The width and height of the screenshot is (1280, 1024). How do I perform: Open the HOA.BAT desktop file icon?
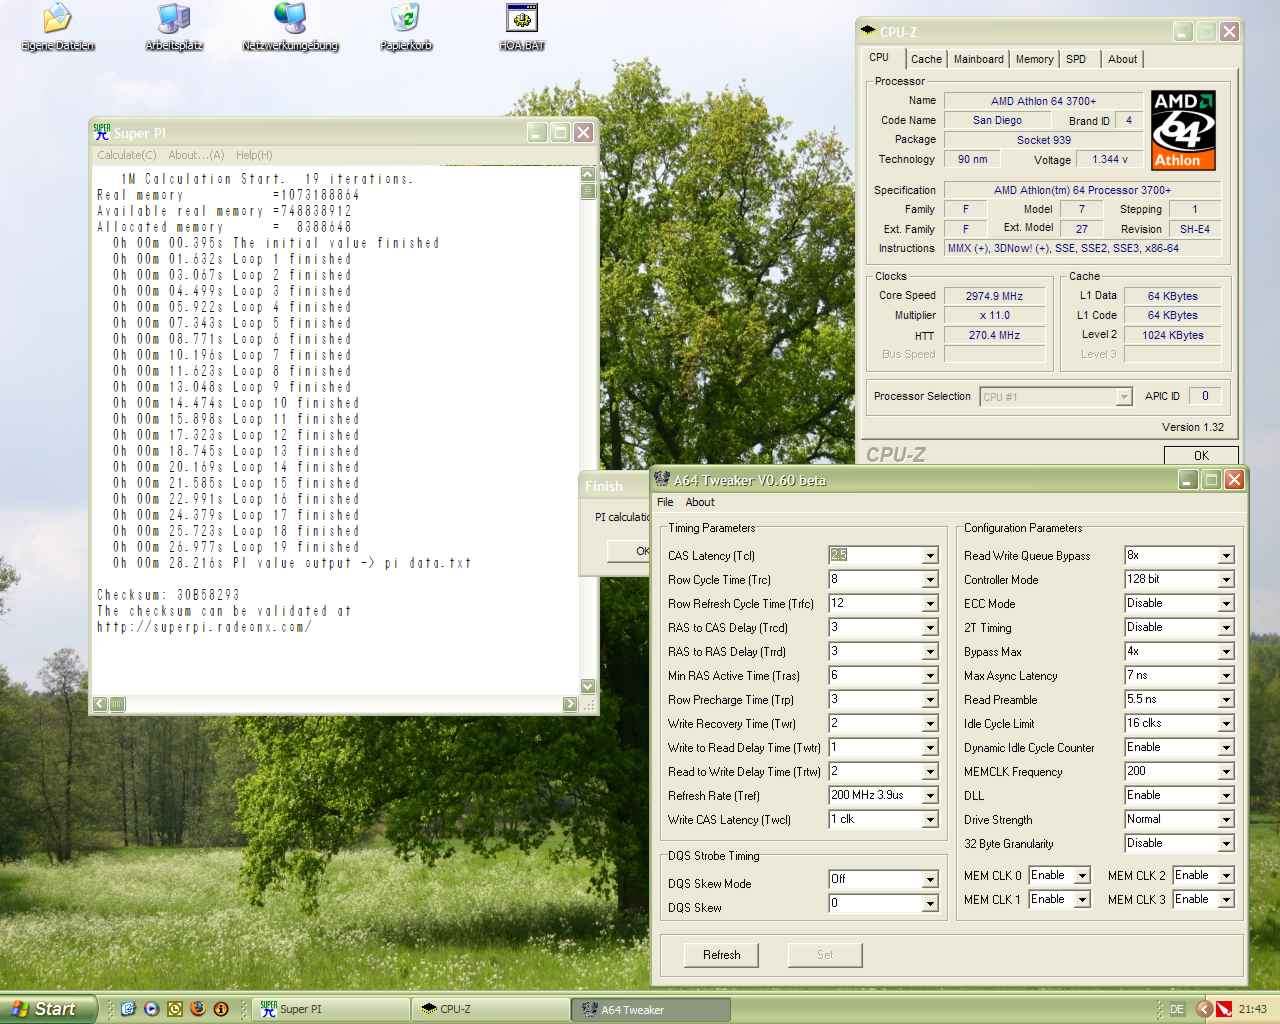pos(522,27)
